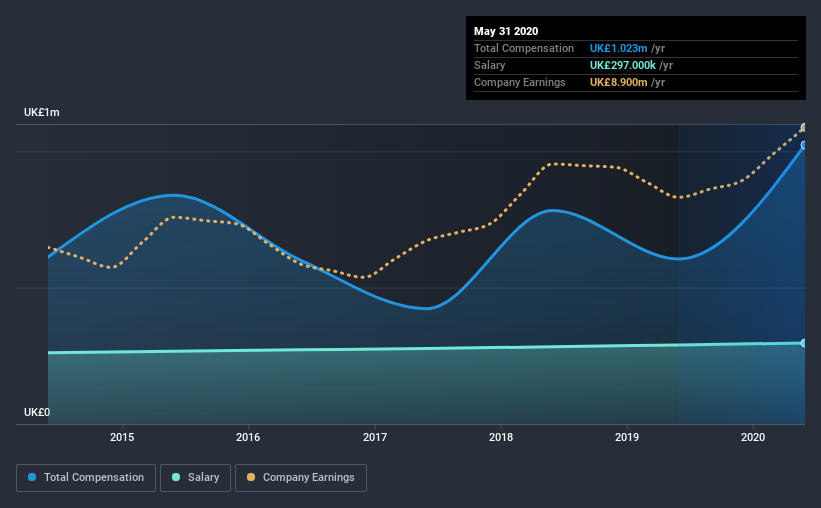Click the blue Total Compensation legend dot

[x=32, y=477]
